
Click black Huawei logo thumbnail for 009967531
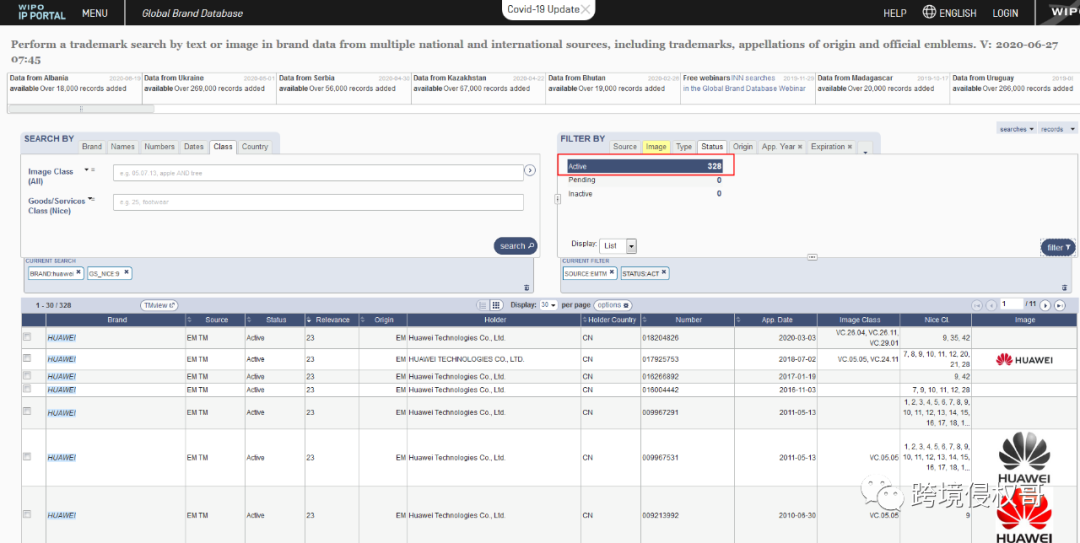pyautogui.click(x=1024, y=458)
